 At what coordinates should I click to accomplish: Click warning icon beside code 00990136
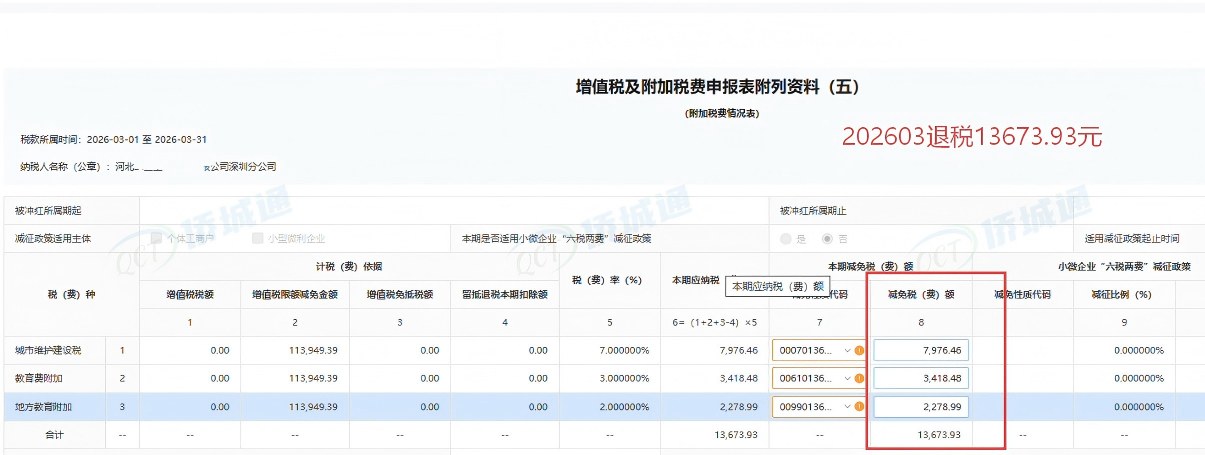859,407
